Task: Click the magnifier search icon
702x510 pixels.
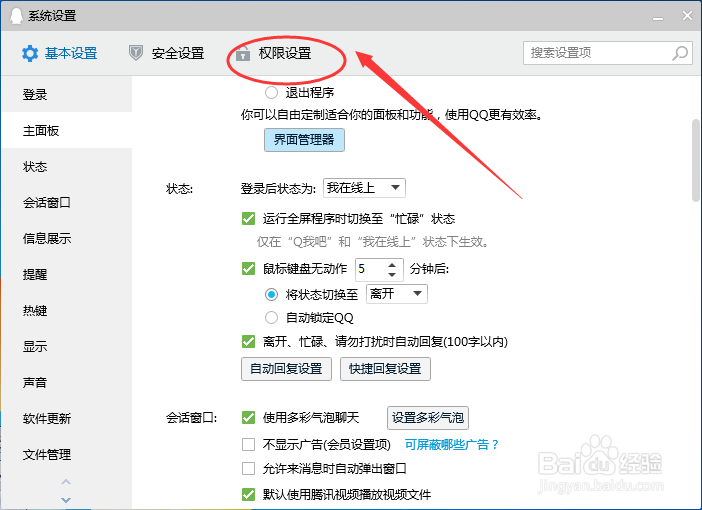Action: pyautogui.click(x=680, y=53)
